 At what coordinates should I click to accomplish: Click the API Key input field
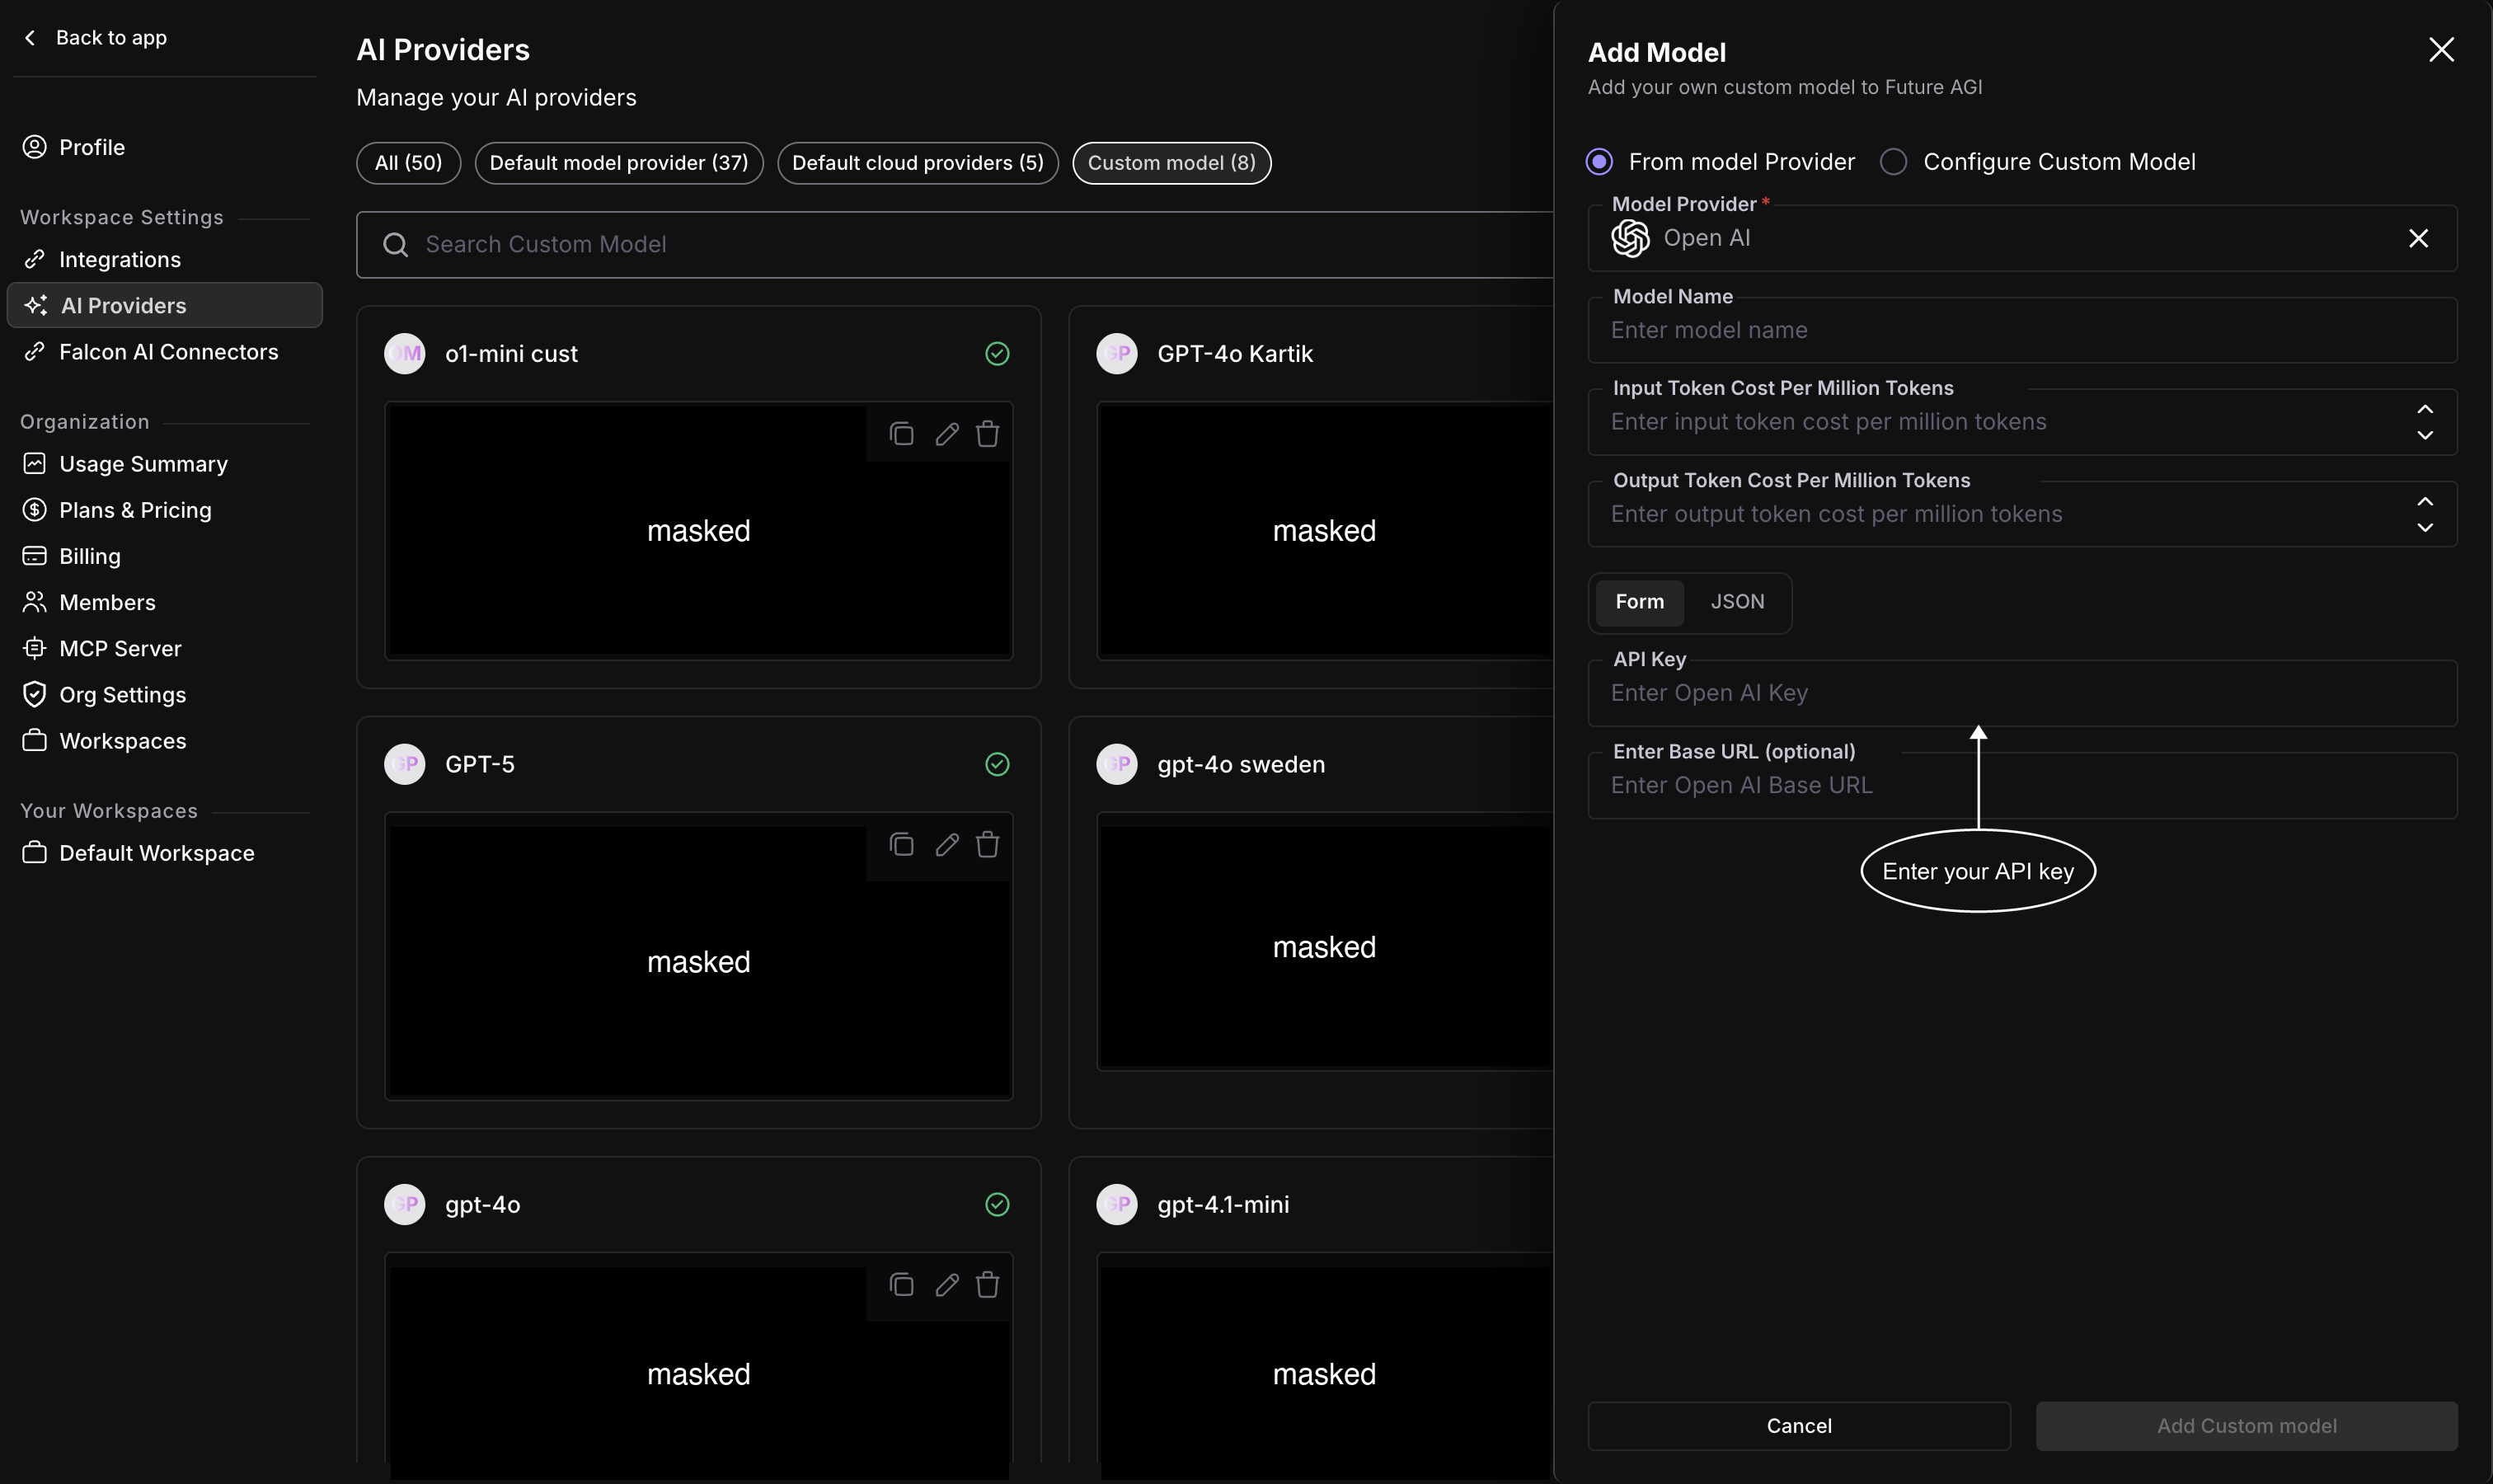2022,693
